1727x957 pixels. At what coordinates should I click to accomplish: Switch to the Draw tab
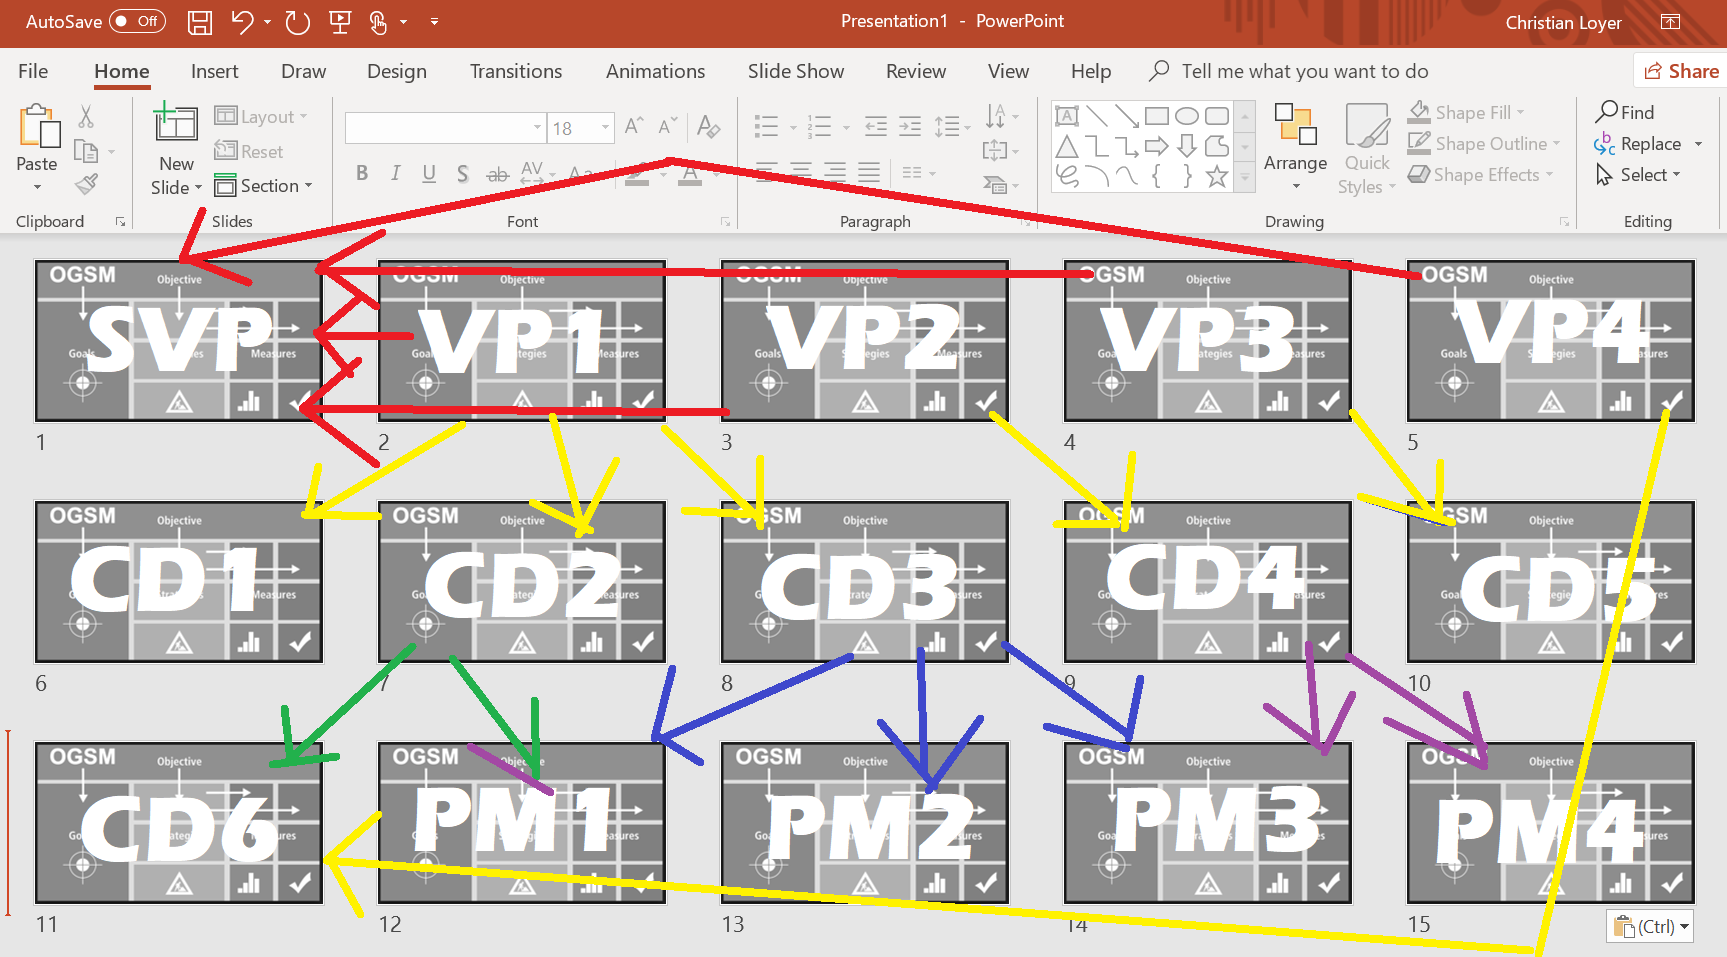pos(303,71)
